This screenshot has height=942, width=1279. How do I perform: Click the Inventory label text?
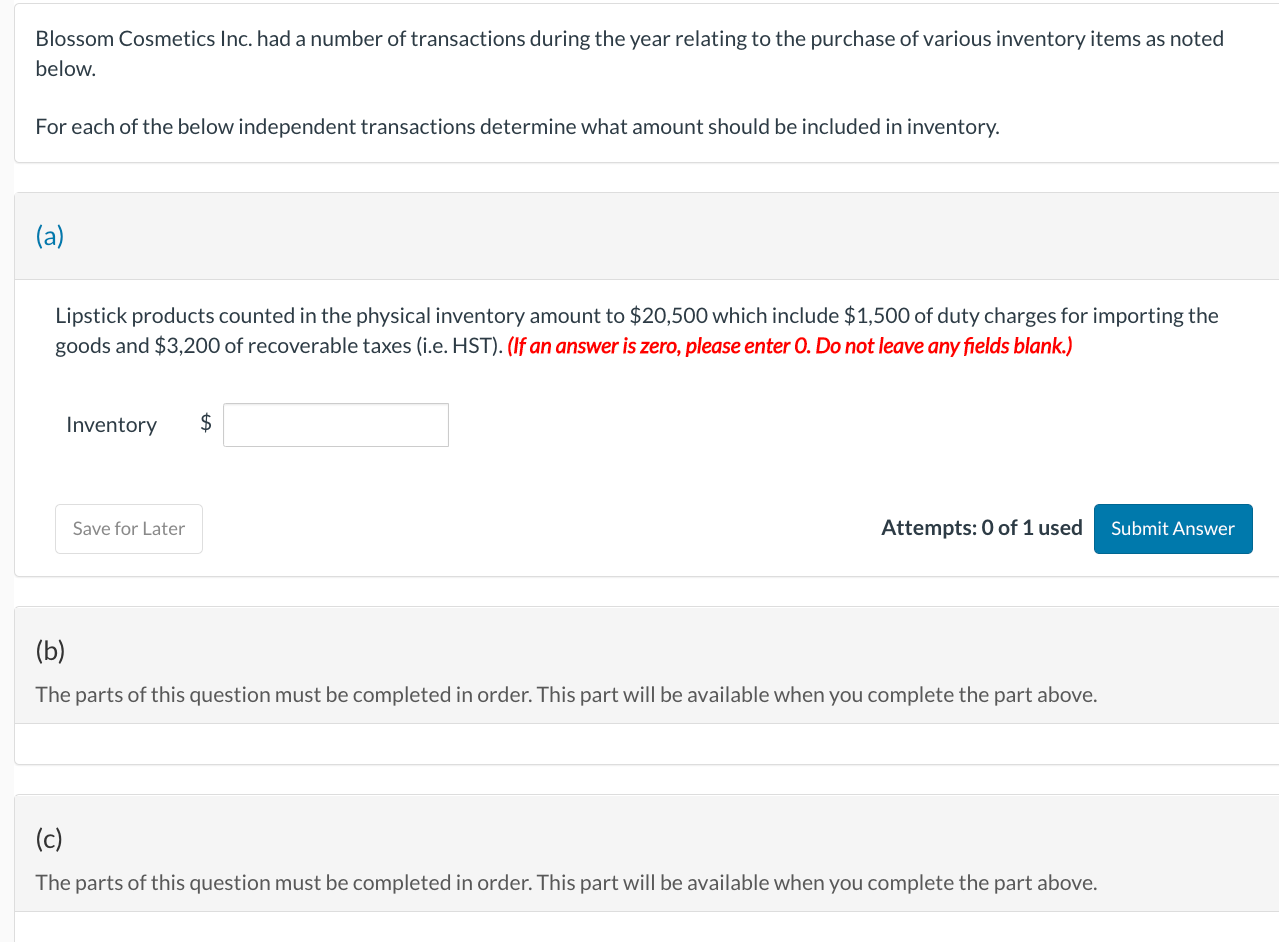click(x=110, y=424)
